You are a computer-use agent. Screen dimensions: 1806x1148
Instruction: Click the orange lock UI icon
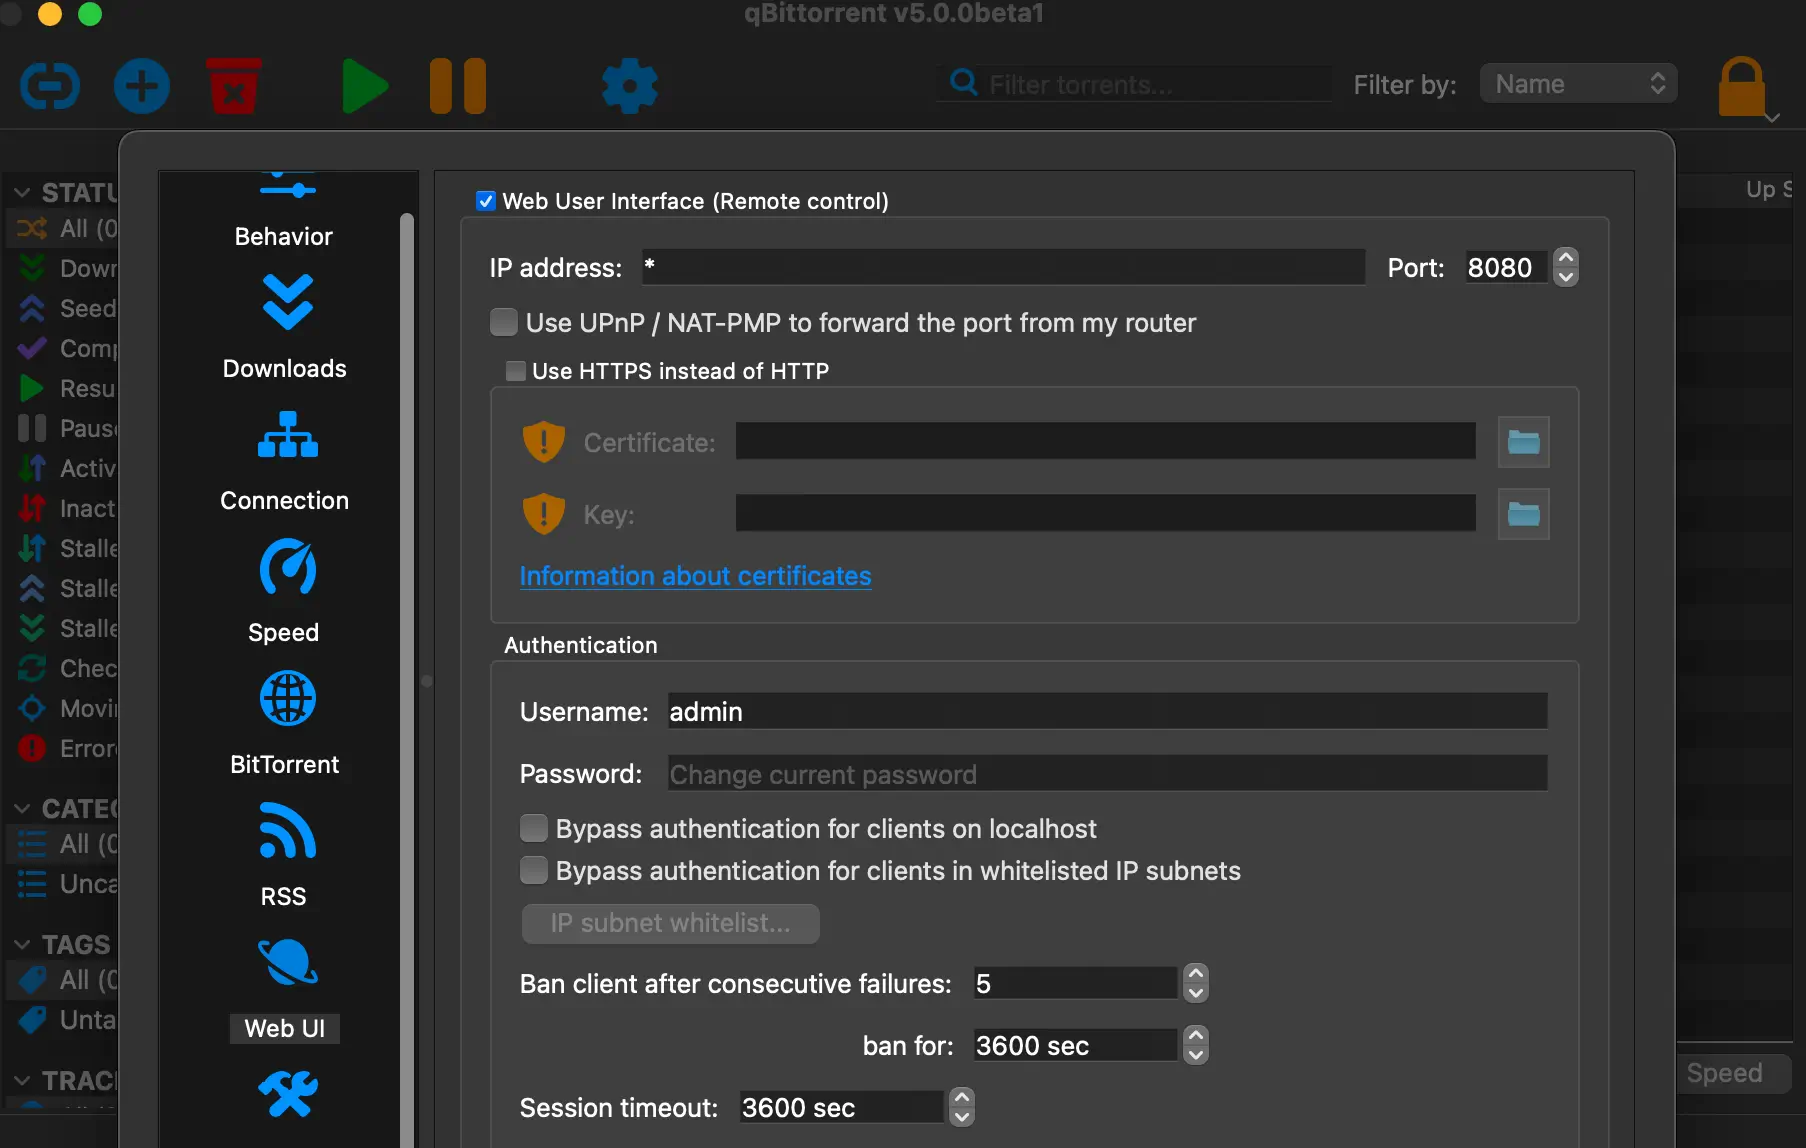[x=1742, y=87]
